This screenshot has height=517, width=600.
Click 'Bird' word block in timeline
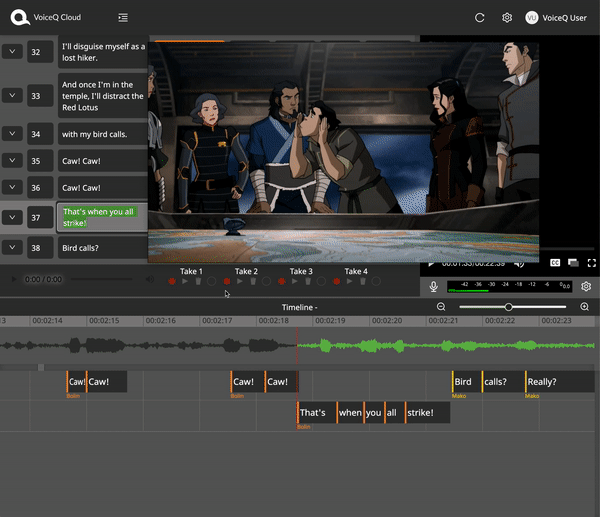tap(467, 382)
